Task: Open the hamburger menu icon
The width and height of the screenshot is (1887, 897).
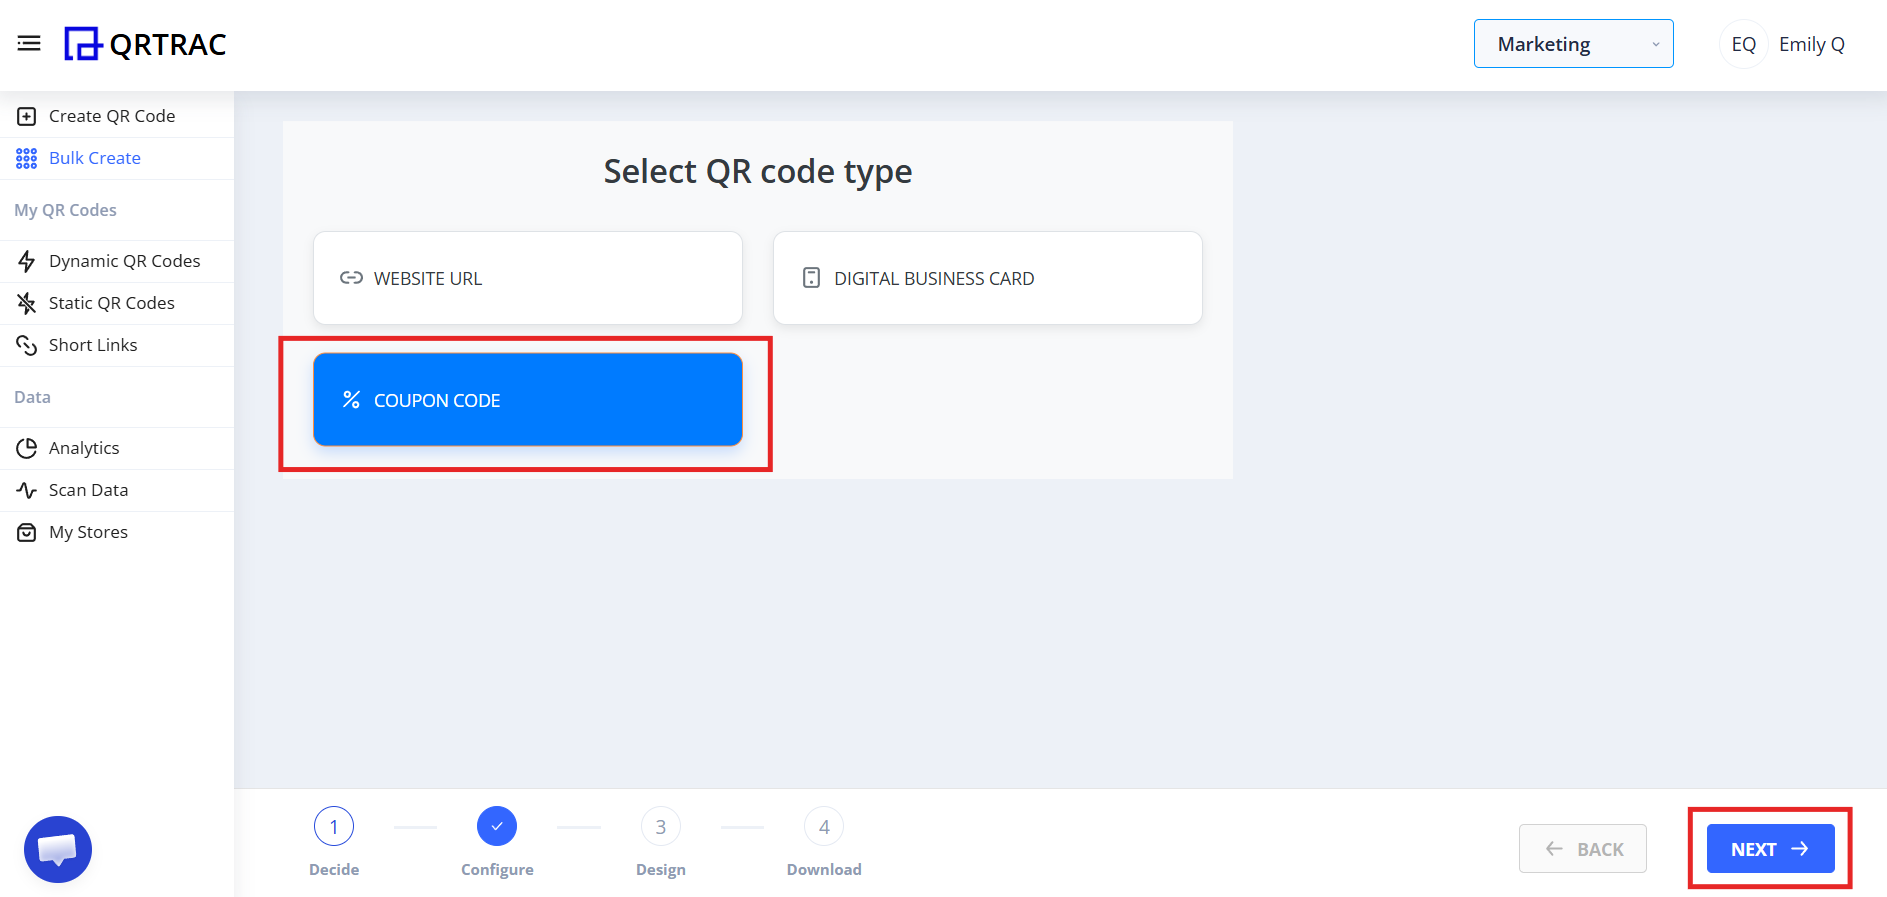Action: point(28,42)
